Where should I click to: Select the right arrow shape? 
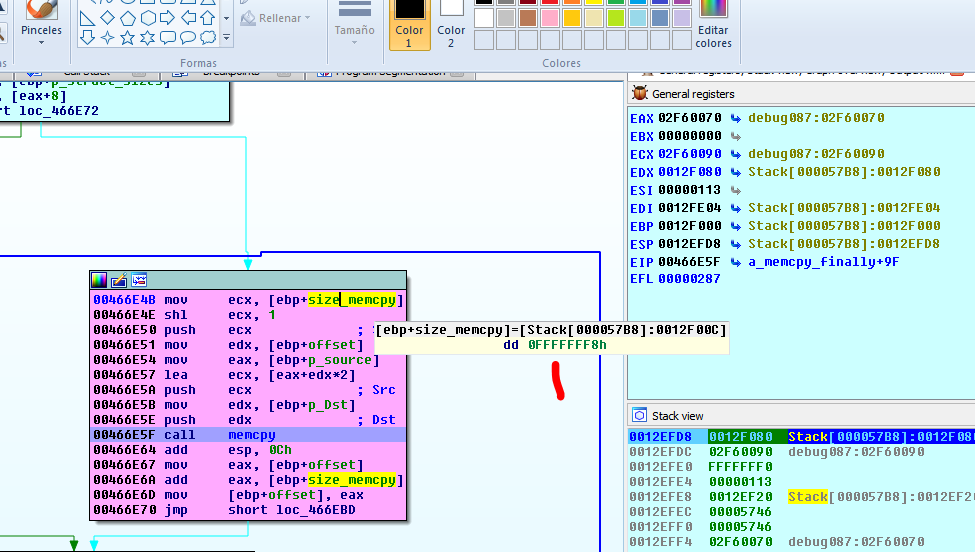(x=168, y=18)
